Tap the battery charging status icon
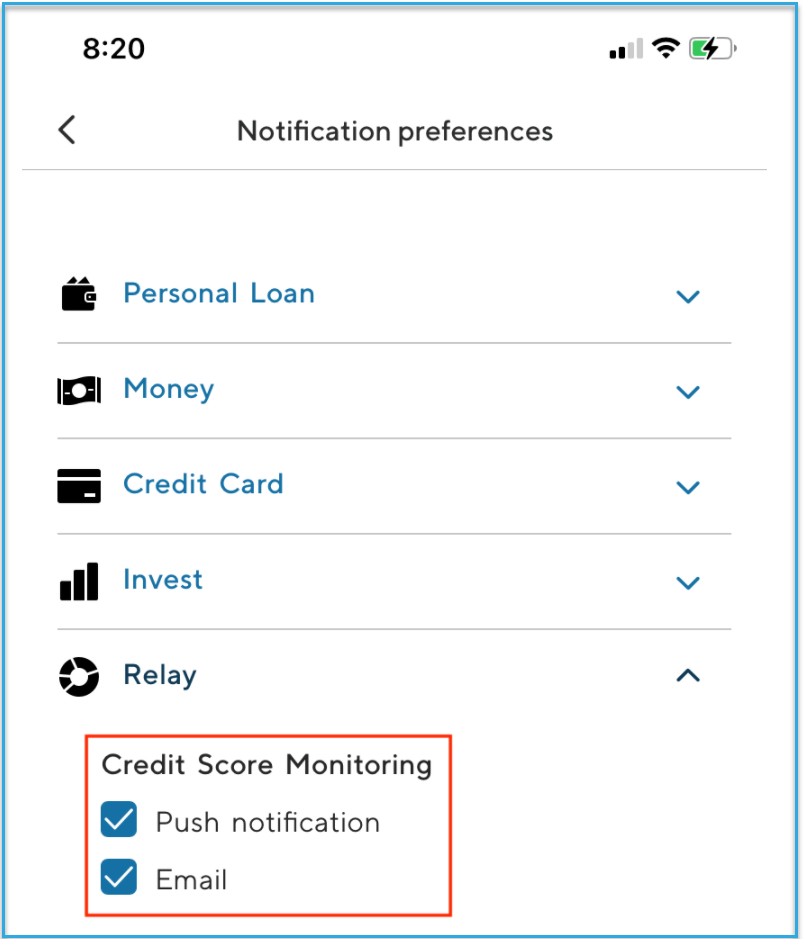 click(x=713, y=49)
